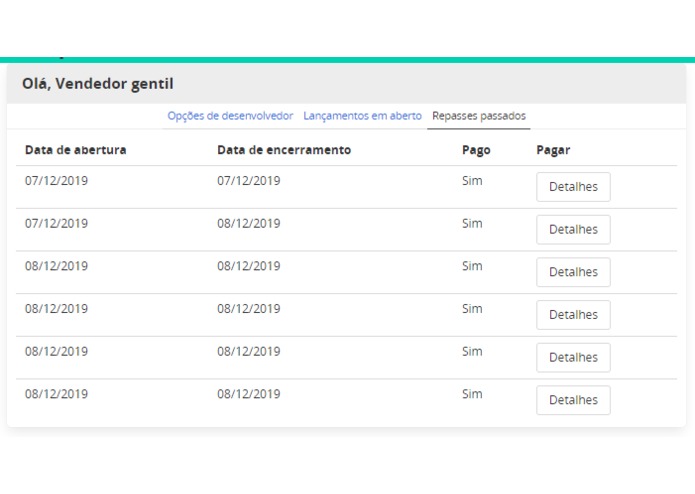Open Detalhes in the third table row

[x=573, y=272]
